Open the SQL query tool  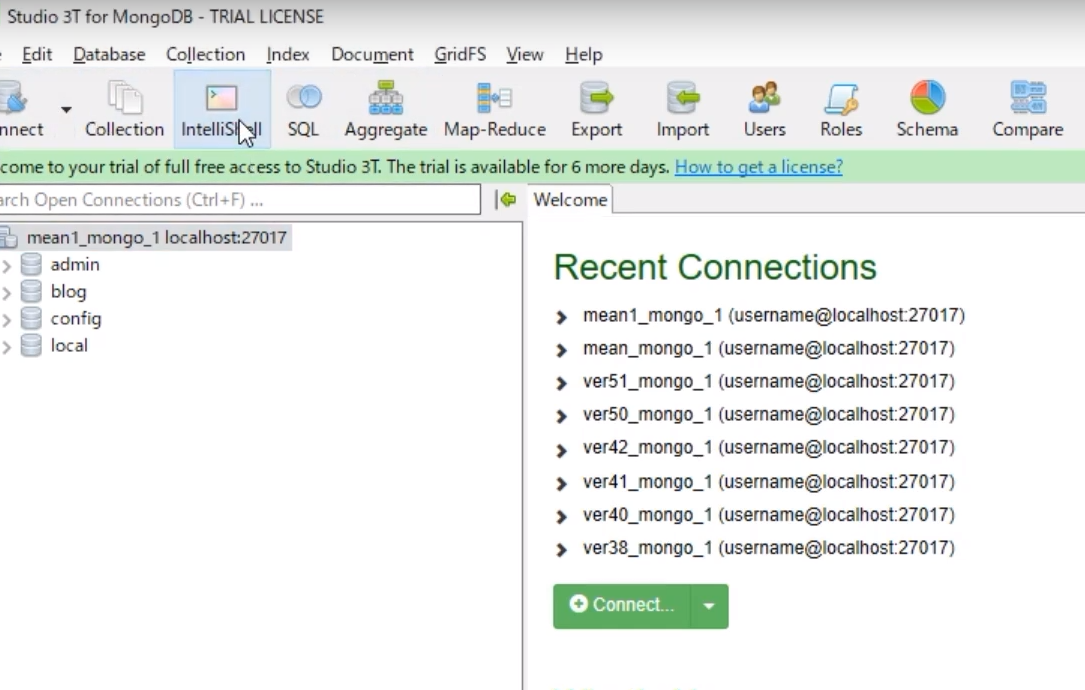coord(303,109)
